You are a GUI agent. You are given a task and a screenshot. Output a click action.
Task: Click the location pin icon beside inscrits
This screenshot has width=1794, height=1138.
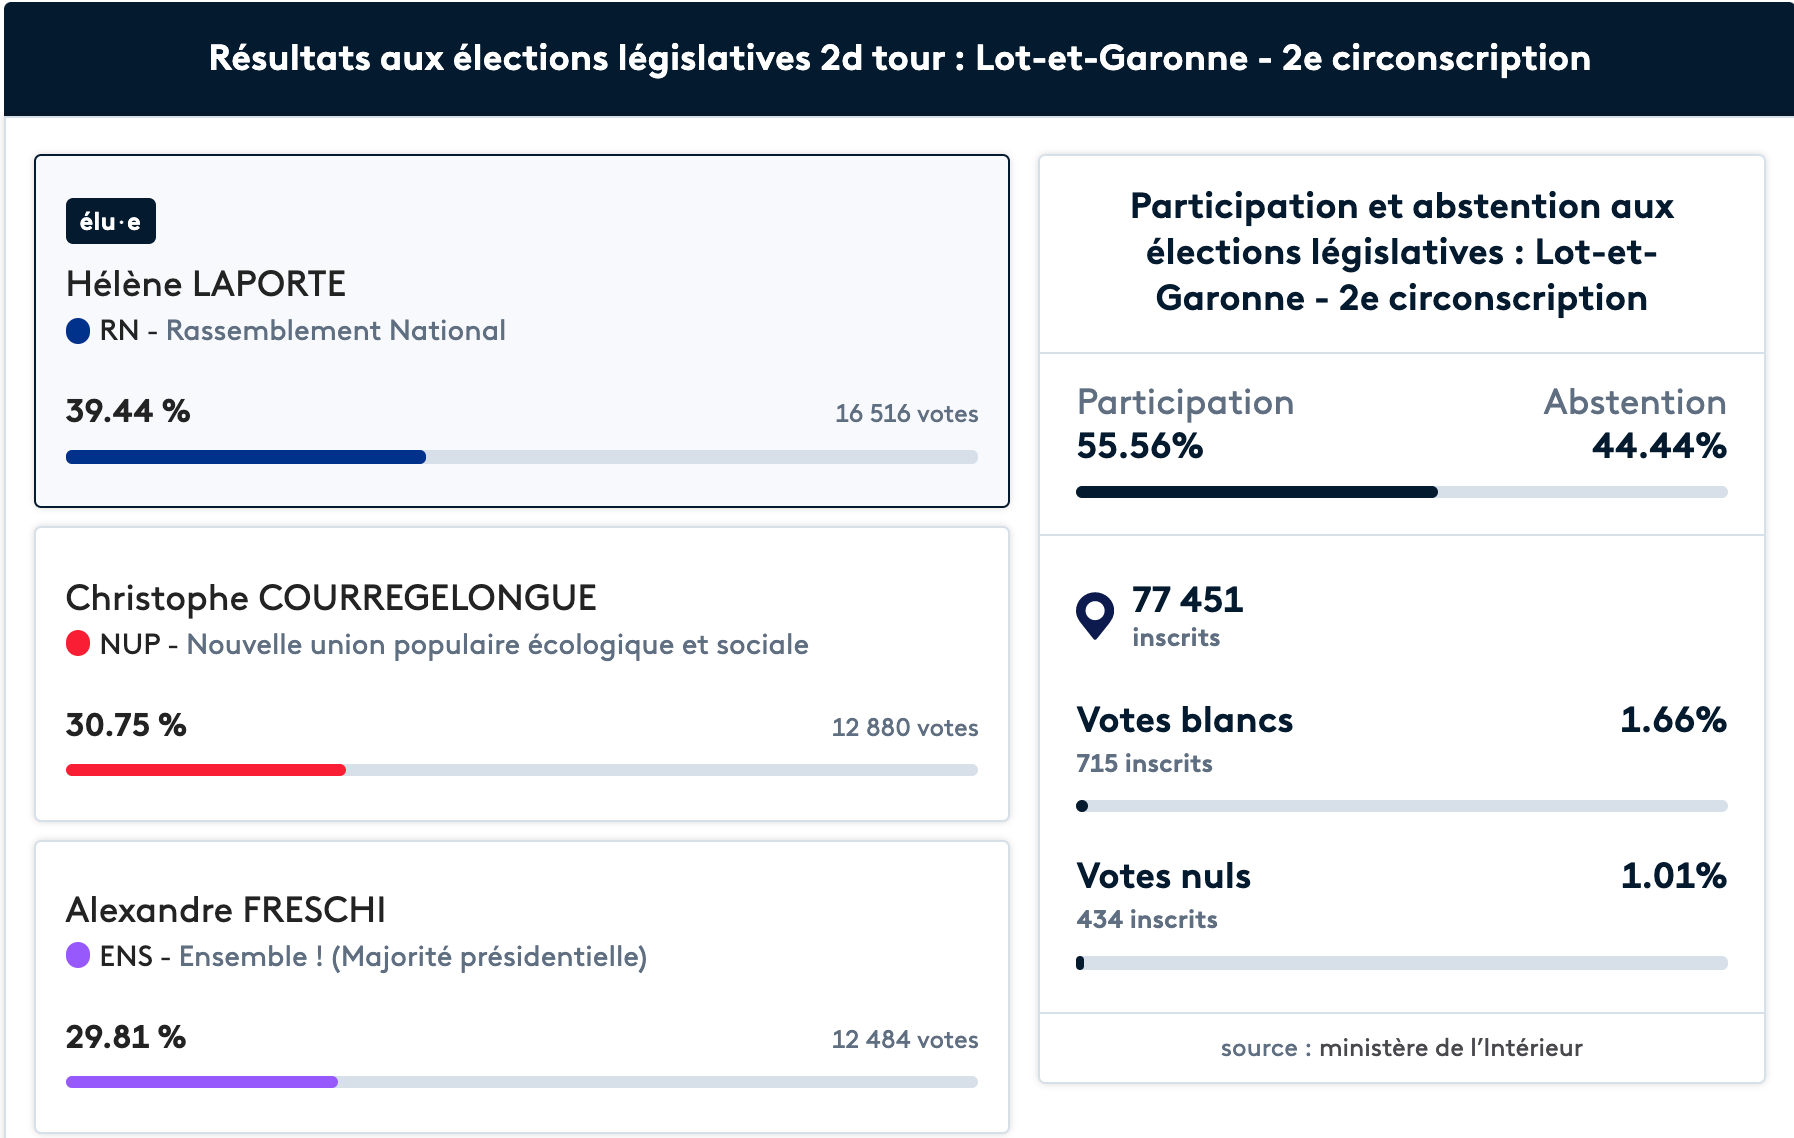pyautogui.click(x=1094, y=615)
